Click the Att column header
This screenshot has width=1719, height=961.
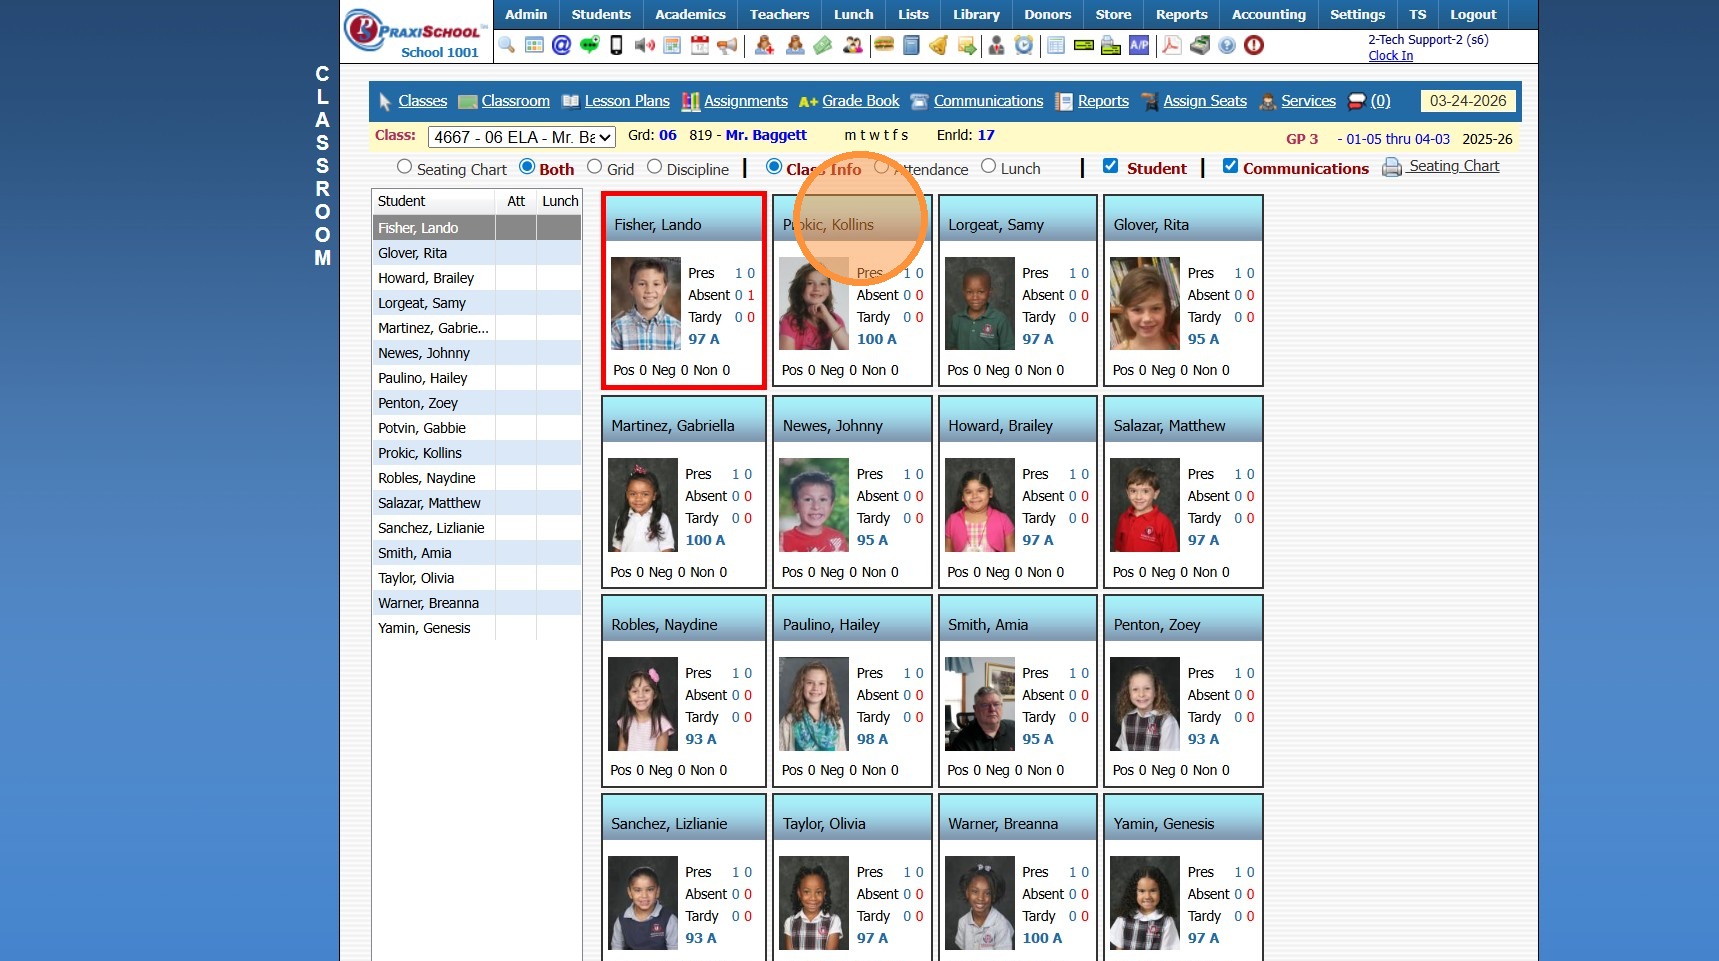click(516, 201)
